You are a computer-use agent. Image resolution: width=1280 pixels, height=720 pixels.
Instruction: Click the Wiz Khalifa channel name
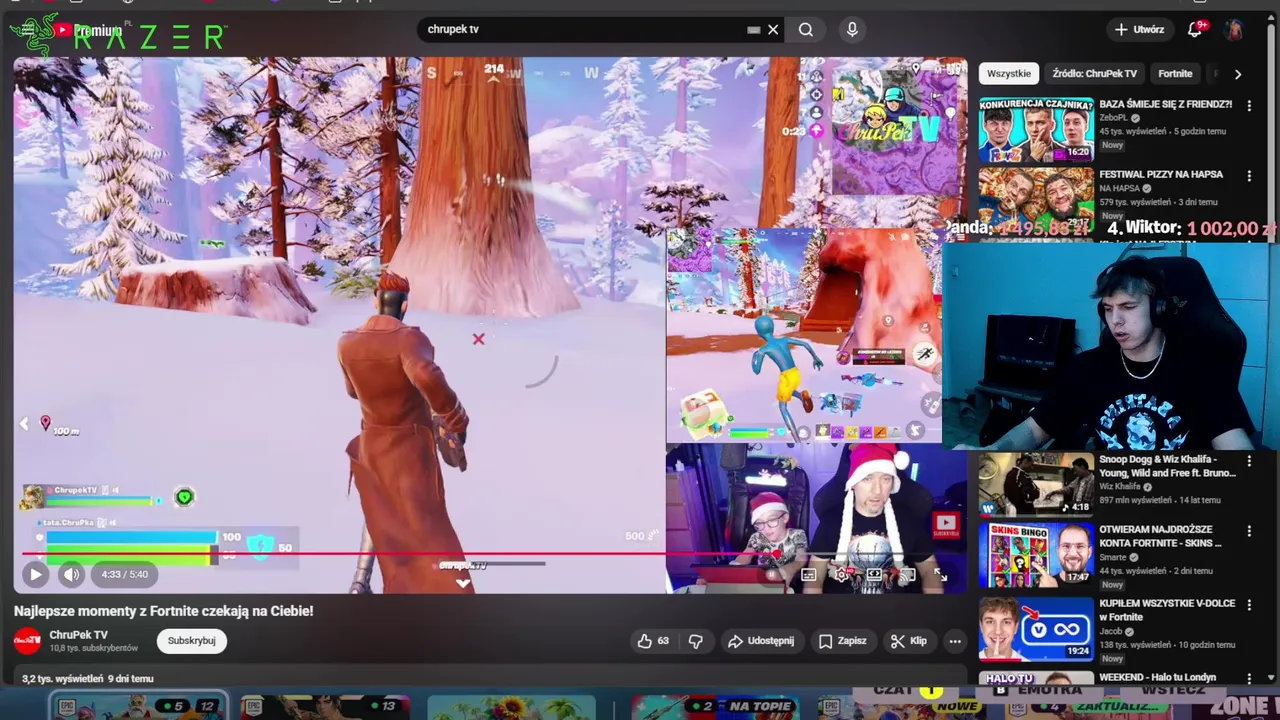coord(1122,487)
